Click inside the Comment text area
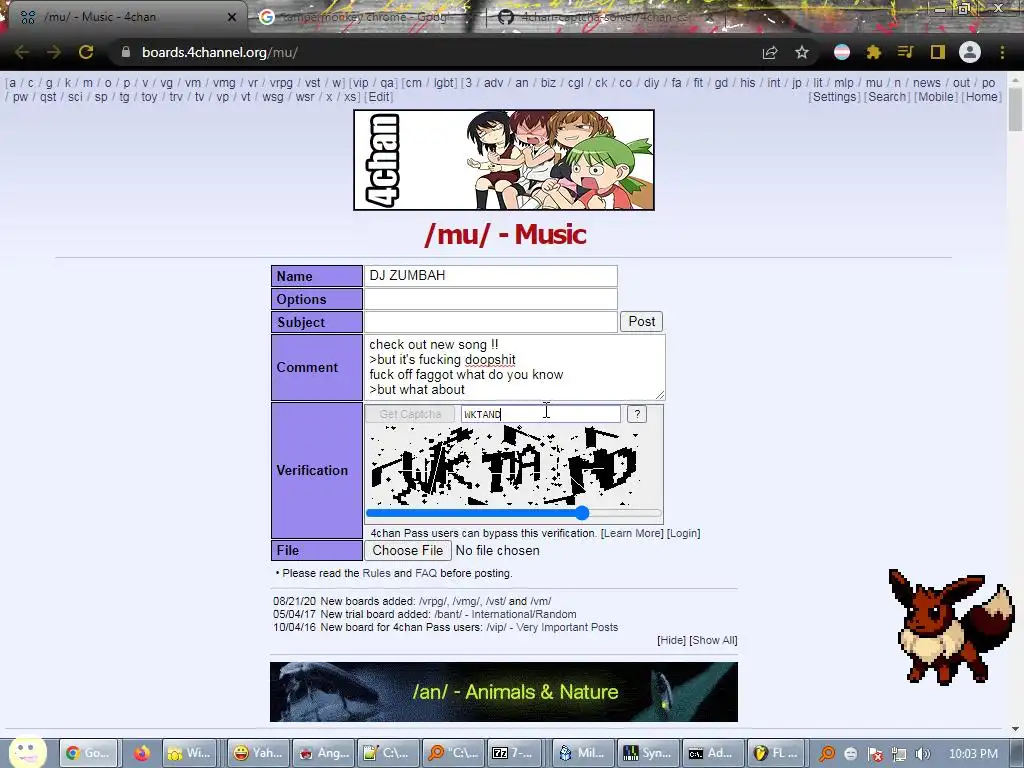Image resolution: width=1024 pixels, height=768 pixels. pos(515,367)
